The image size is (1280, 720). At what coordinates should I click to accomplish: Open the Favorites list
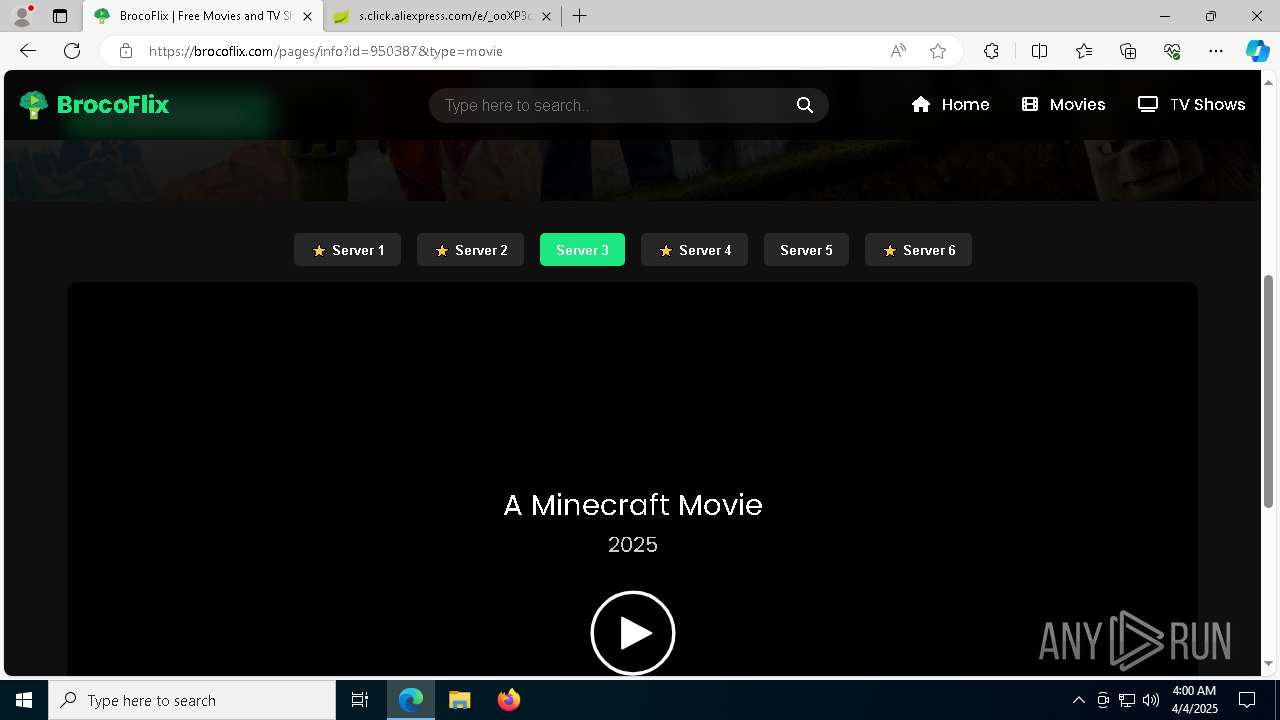1084,51
